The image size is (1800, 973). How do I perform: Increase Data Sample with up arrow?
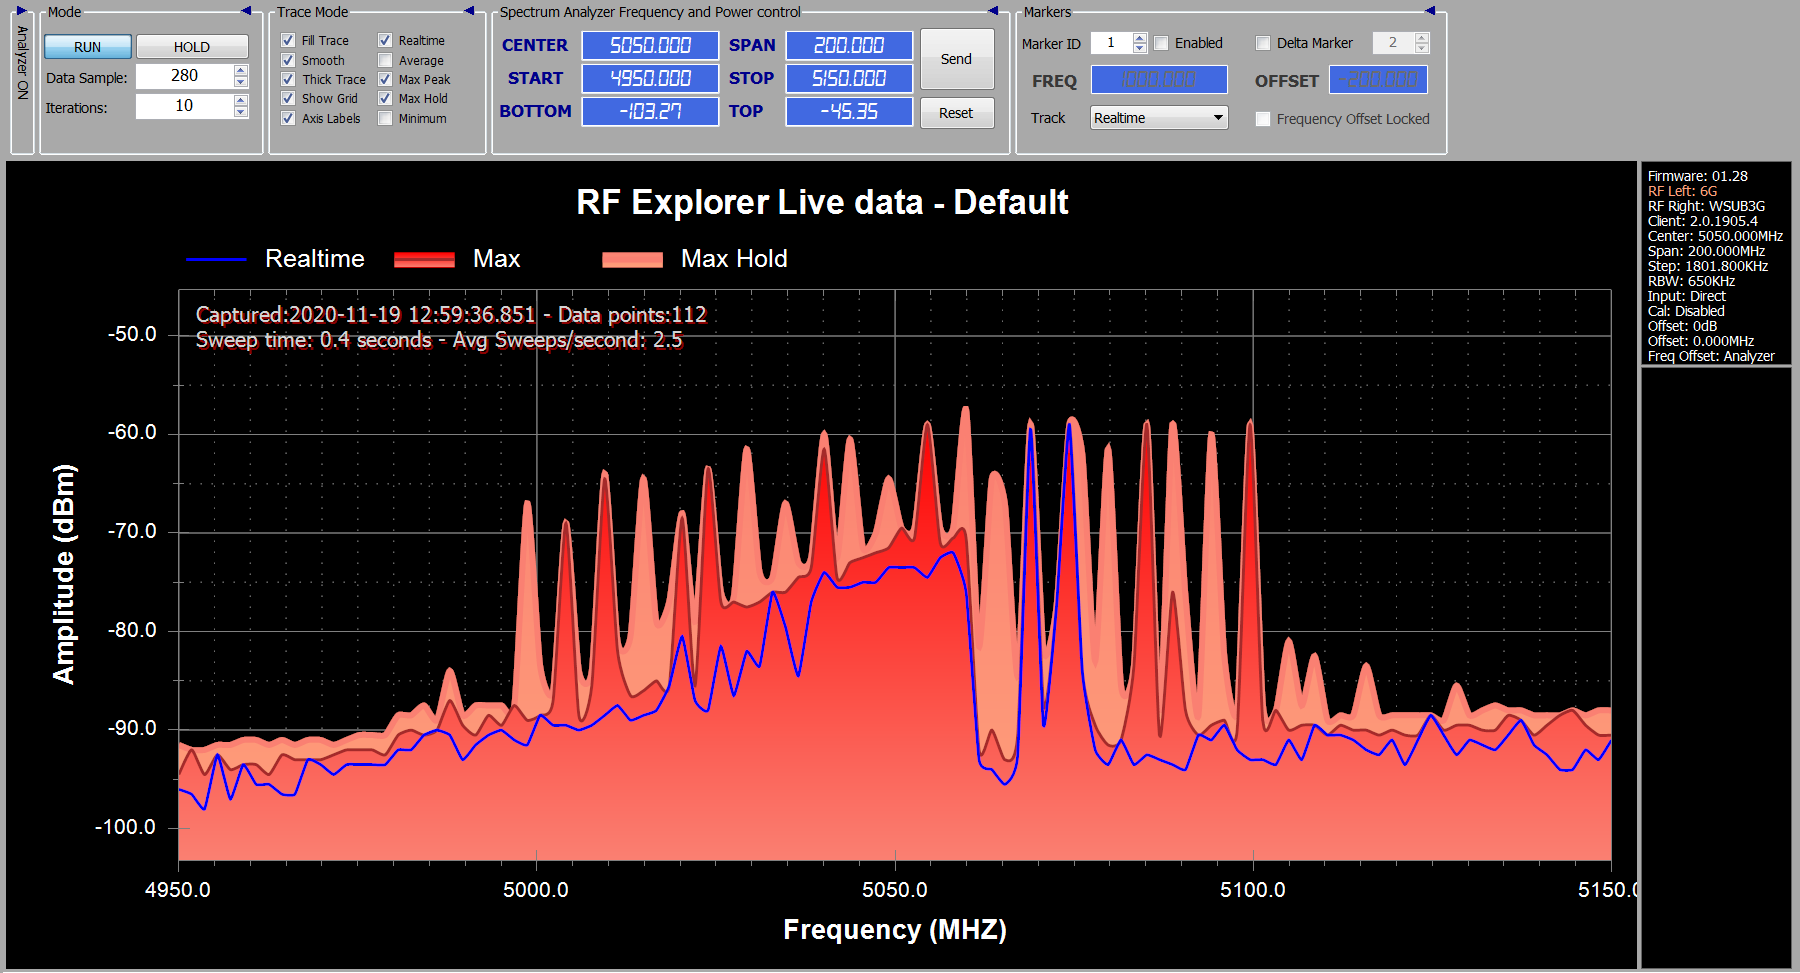[241, 70]
